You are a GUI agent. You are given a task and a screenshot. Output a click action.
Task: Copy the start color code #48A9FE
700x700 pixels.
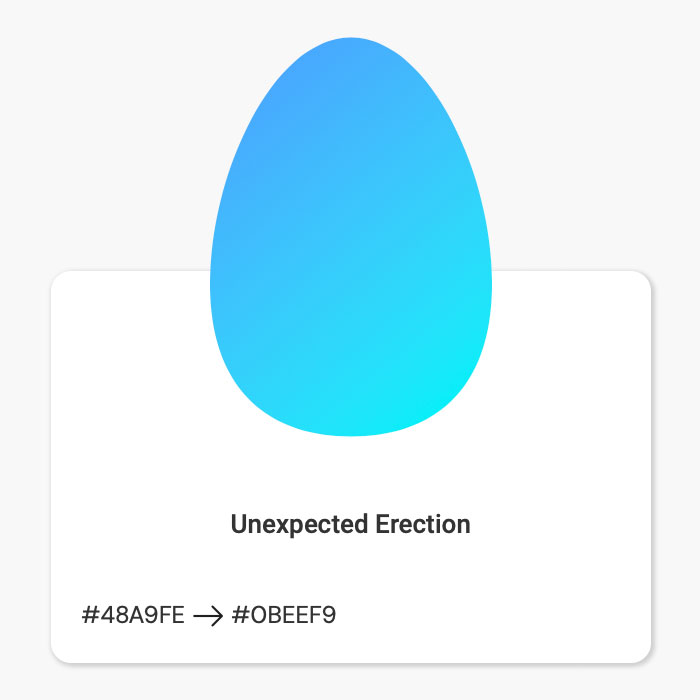tap(133, 615)
